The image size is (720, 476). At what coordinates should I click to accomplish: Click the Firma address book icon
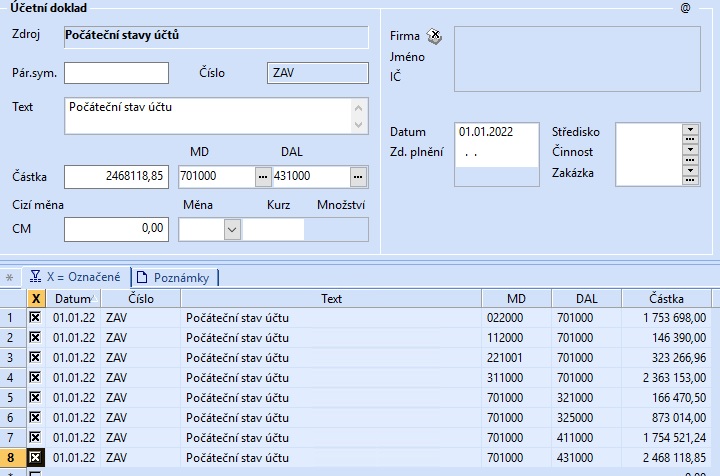pyautogui.click(x=434, y=36)
